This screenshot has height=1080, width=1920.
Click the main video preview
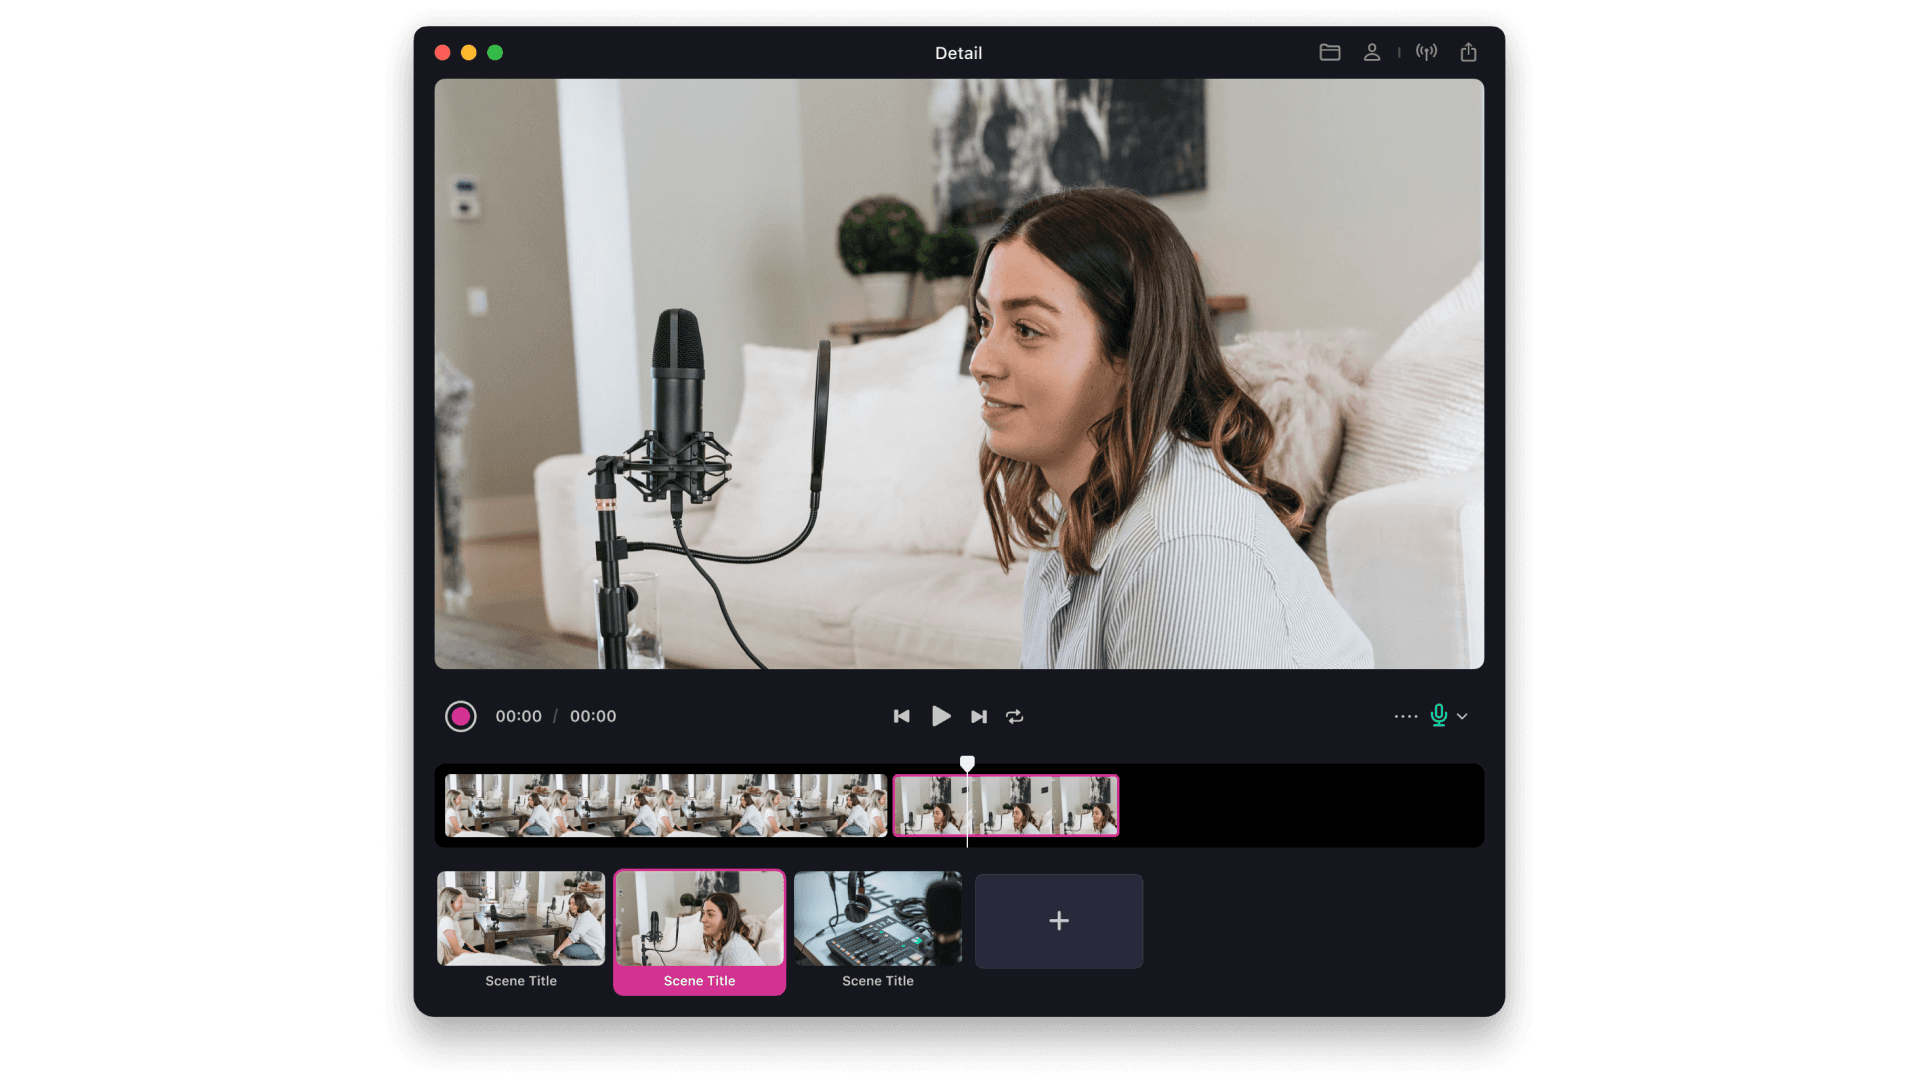click(x=959, y=373)
